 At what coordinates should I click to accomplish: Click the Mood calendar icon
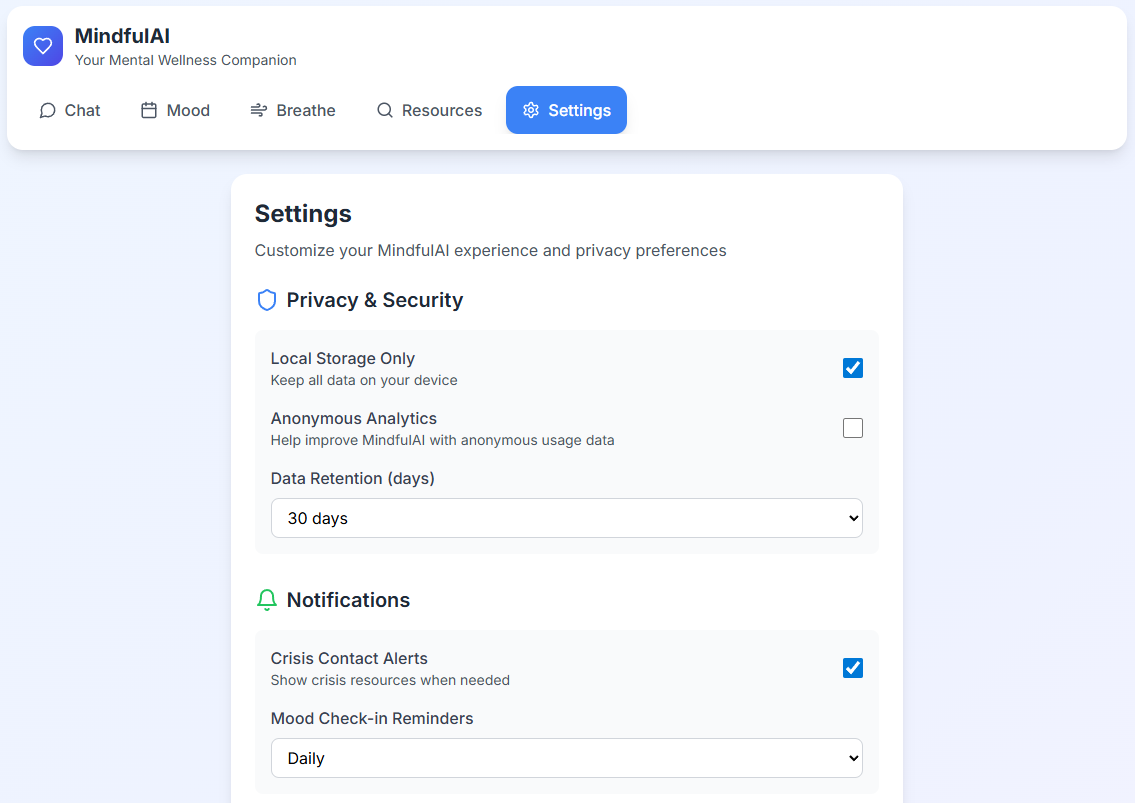click(x=149, y=110)
